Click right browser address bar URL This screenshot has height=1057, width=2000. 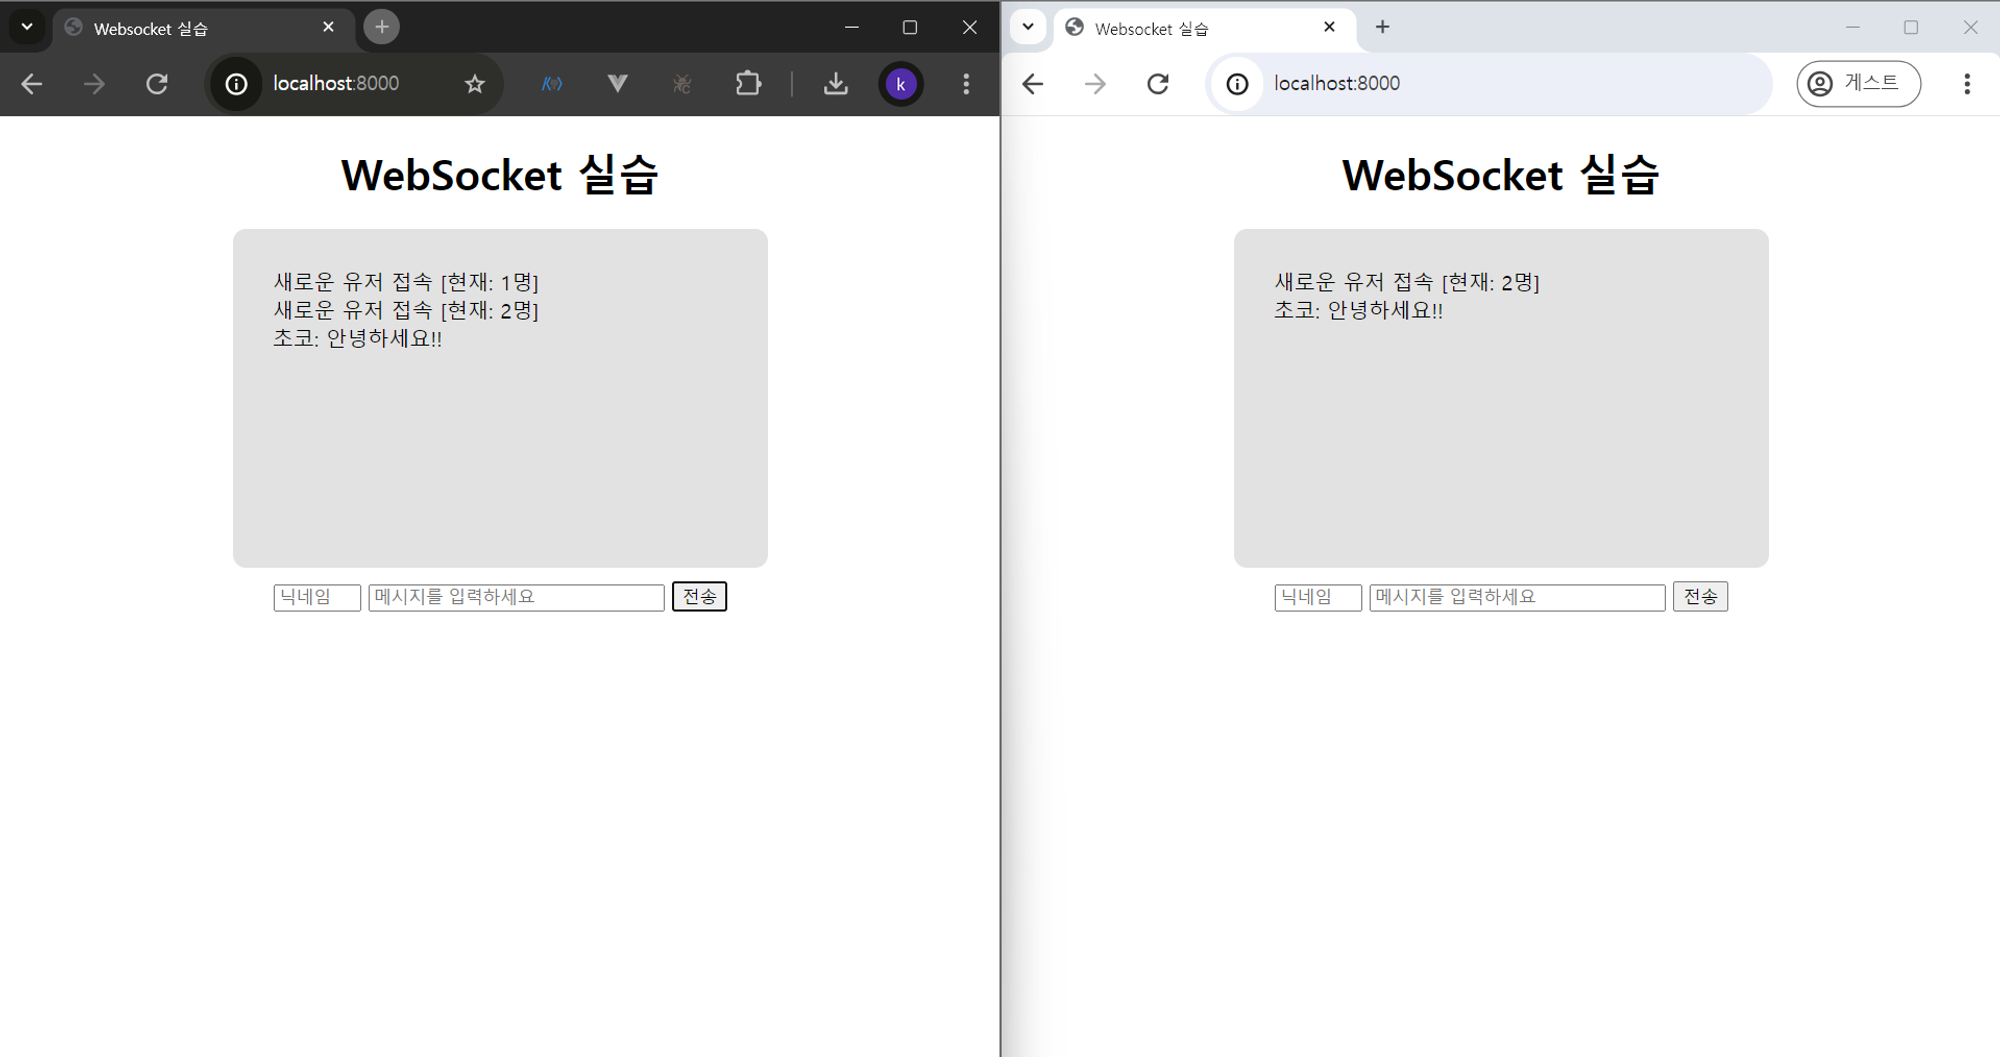(x=1337, y=84)
